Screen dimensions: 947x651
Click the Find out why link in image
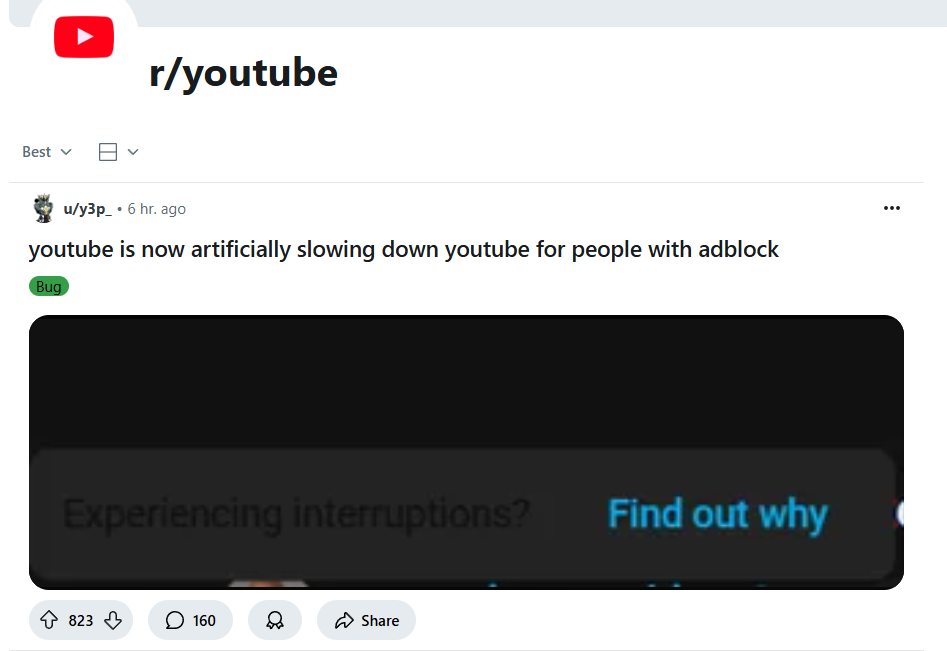click(x=717, y=515)
